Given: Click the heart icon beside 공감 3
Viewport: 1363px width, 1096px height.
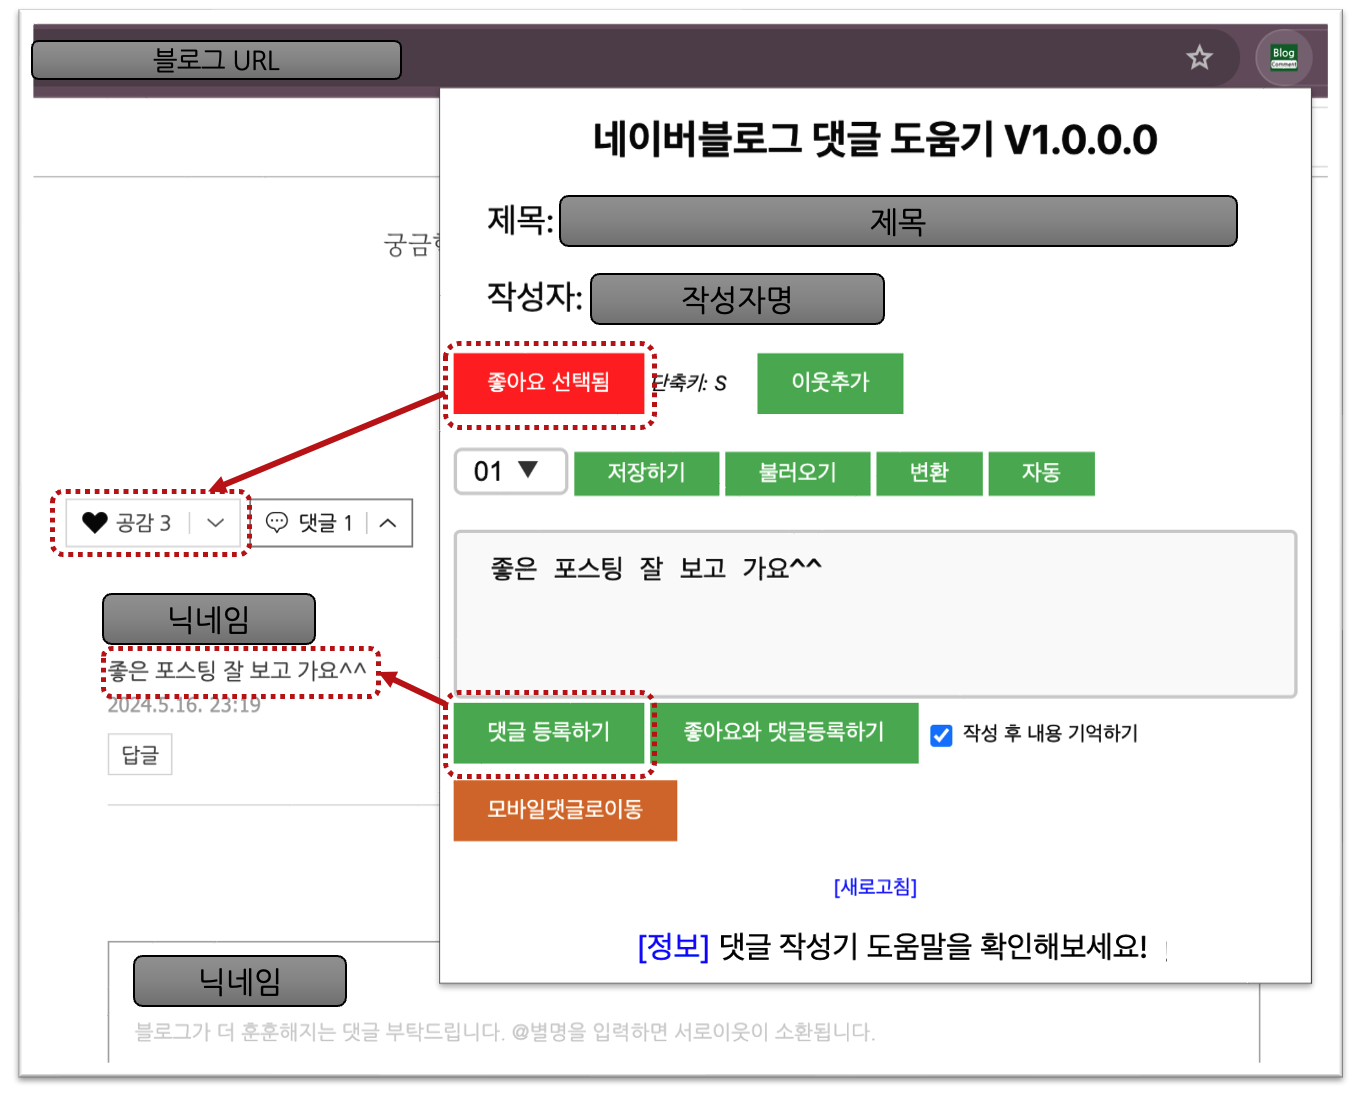Looking at the screenshot, I should coord(94,522).
